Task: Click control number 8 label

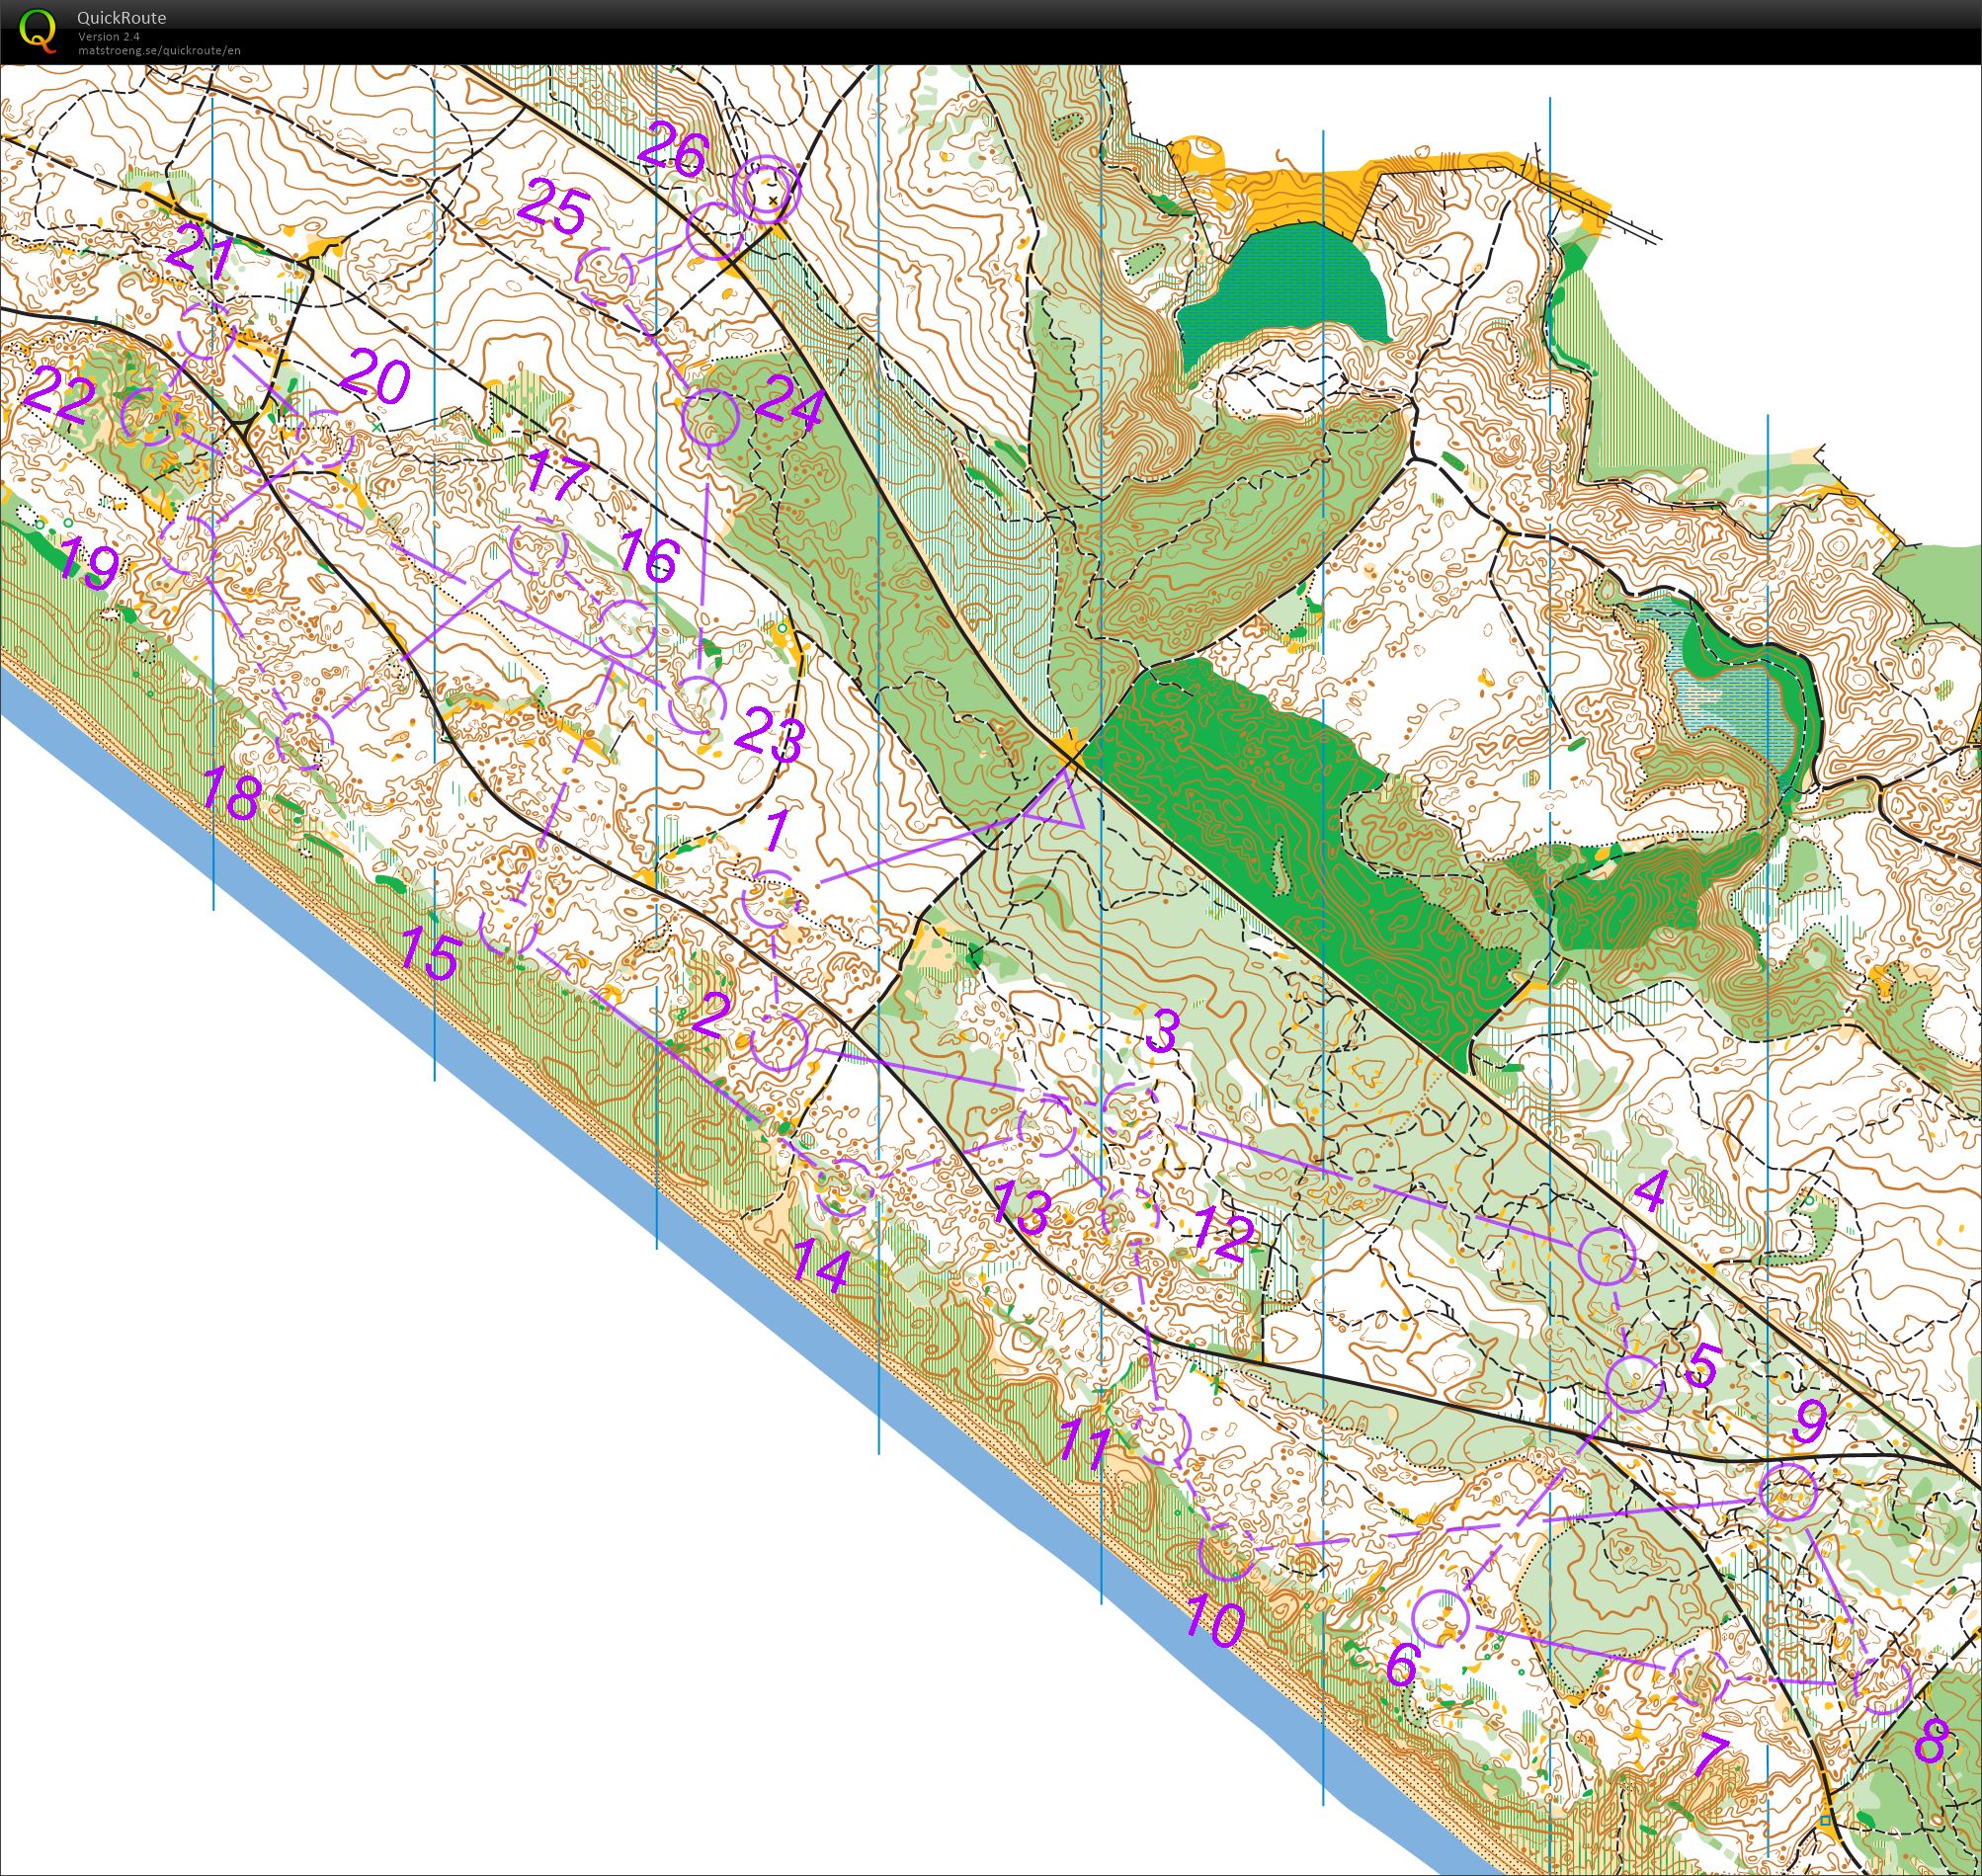Action: coord(1931,1741)
